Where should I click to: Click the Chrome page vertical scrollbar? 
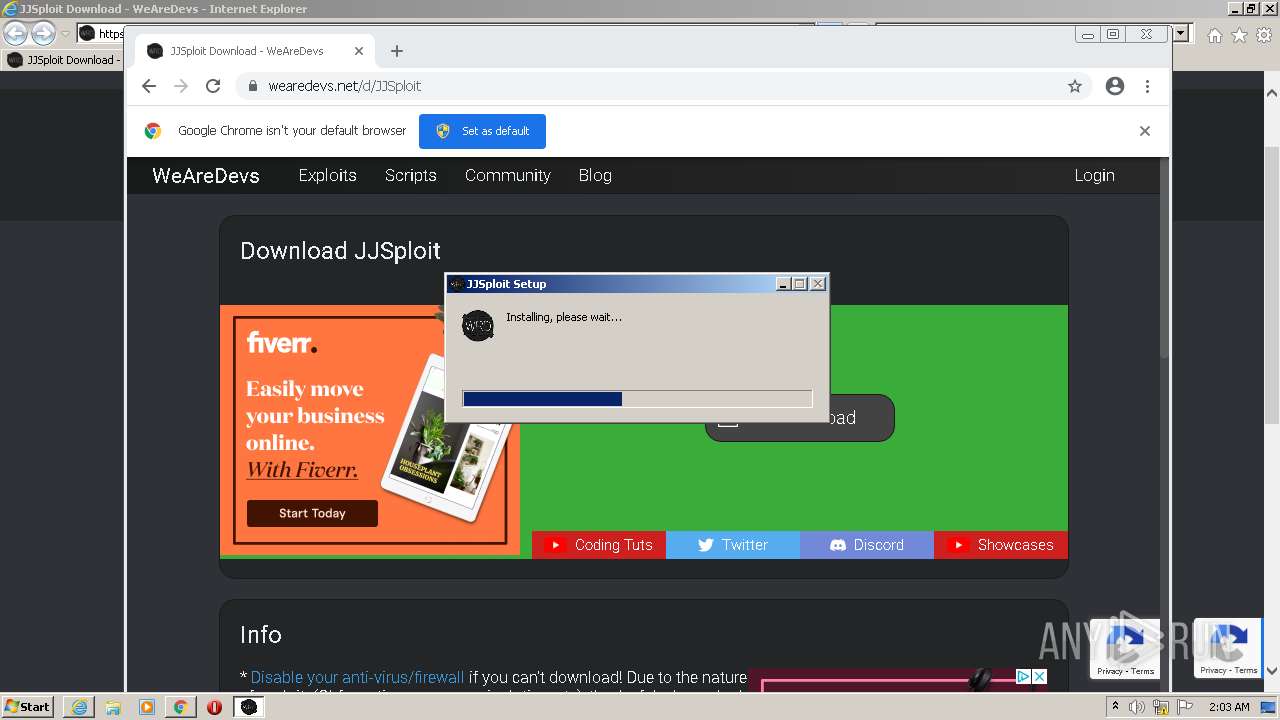pyautogui.click(x=1164, y=257)
